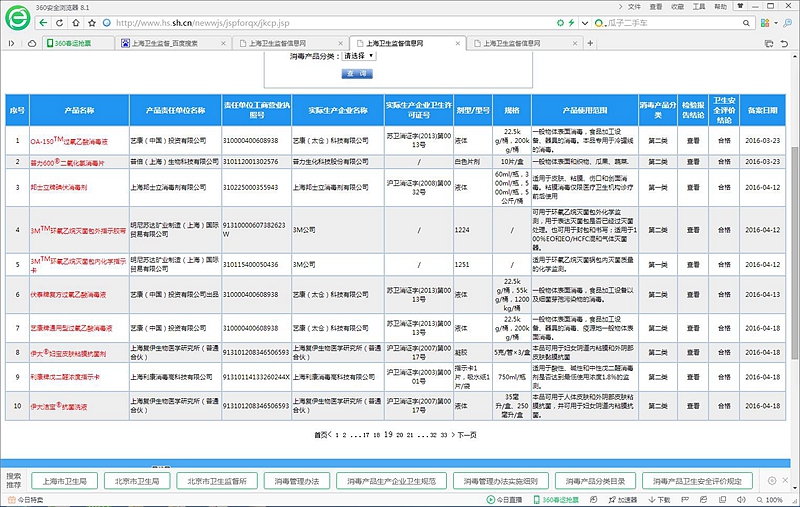The width and height of the screenshot is (800, 507).
Task: Click the search magnifier in search box
Action: [x=746, y=23]
